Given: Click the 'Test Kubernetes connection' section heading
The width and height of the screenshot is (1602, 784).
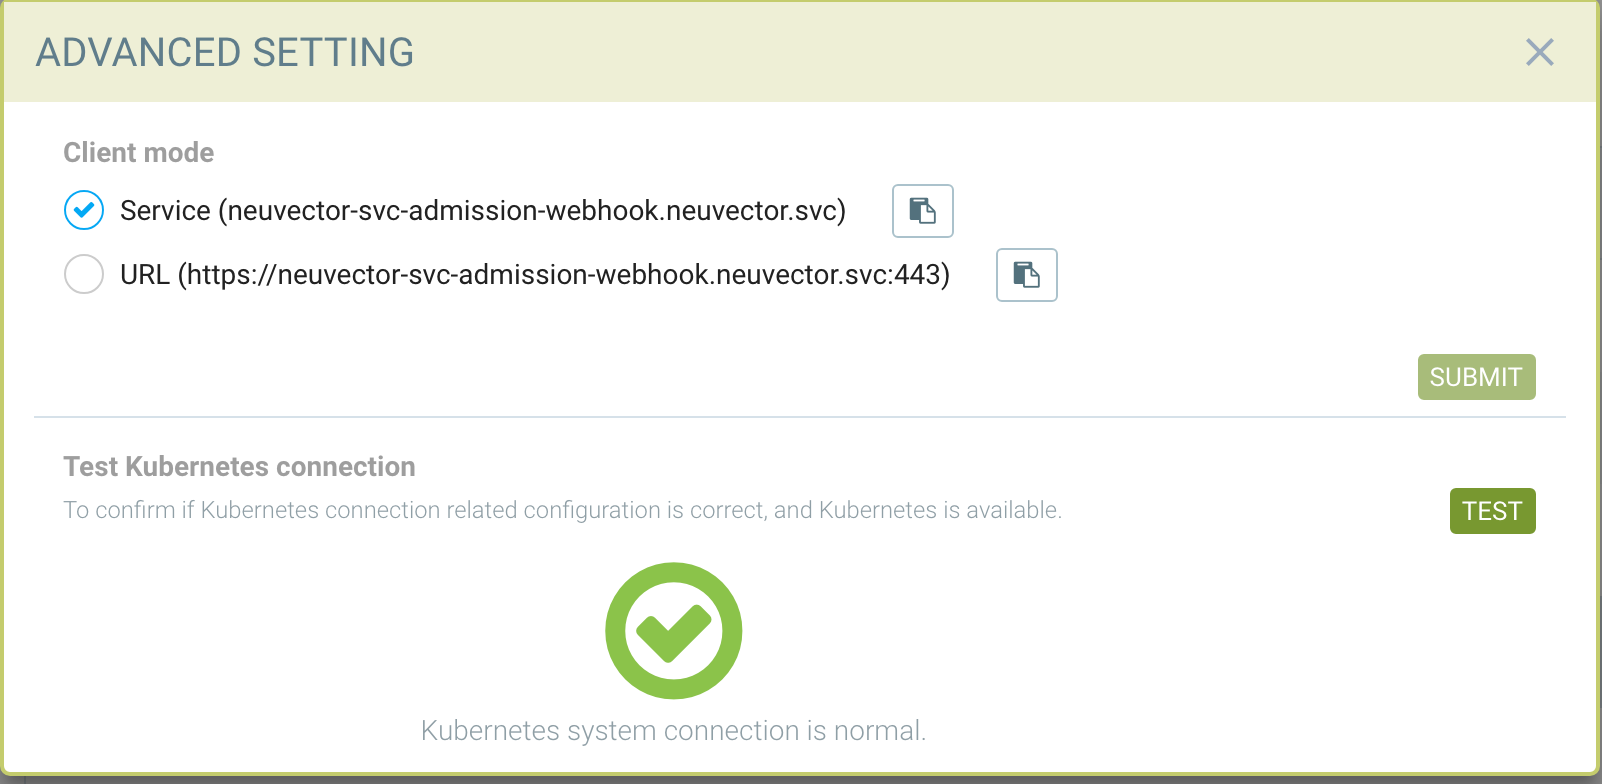Looking at the screenshot, I should pyautogui.click(x=239, y=467).
